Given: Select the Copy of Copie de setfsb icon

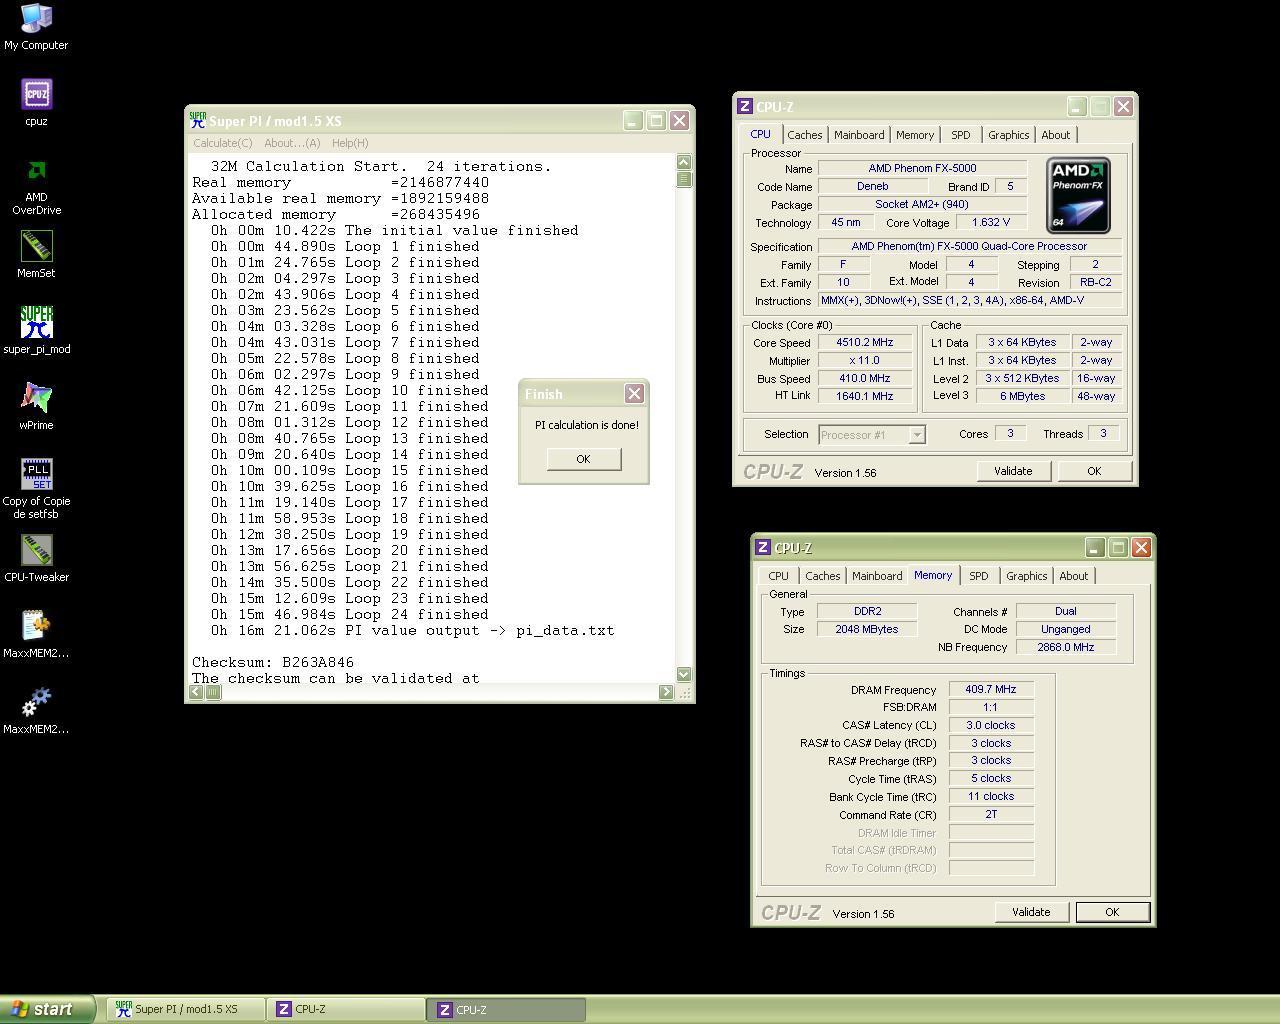Looking at the screenshot, I should [36, 490].
